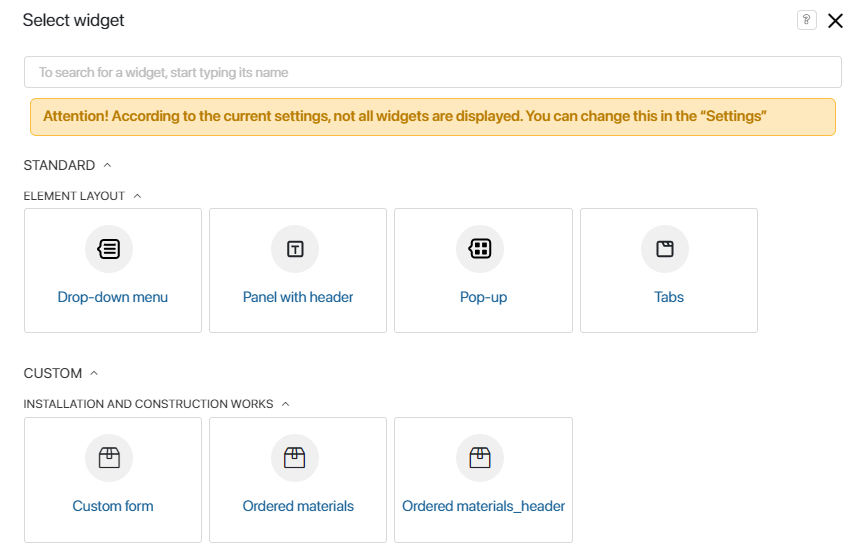The image size is (852, 558).
Task: Pick the Custom form label
Action: click(113, 506)
